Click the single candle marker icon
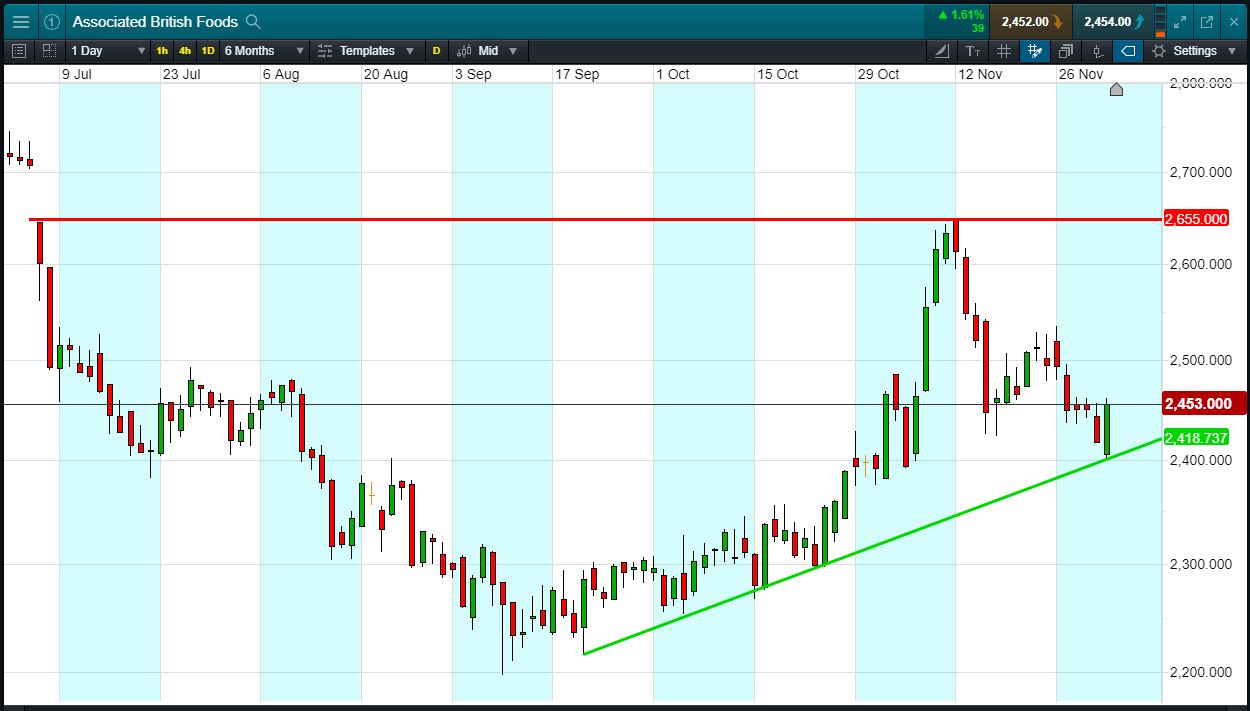The image size is (1250, 711). point(1097,50)
